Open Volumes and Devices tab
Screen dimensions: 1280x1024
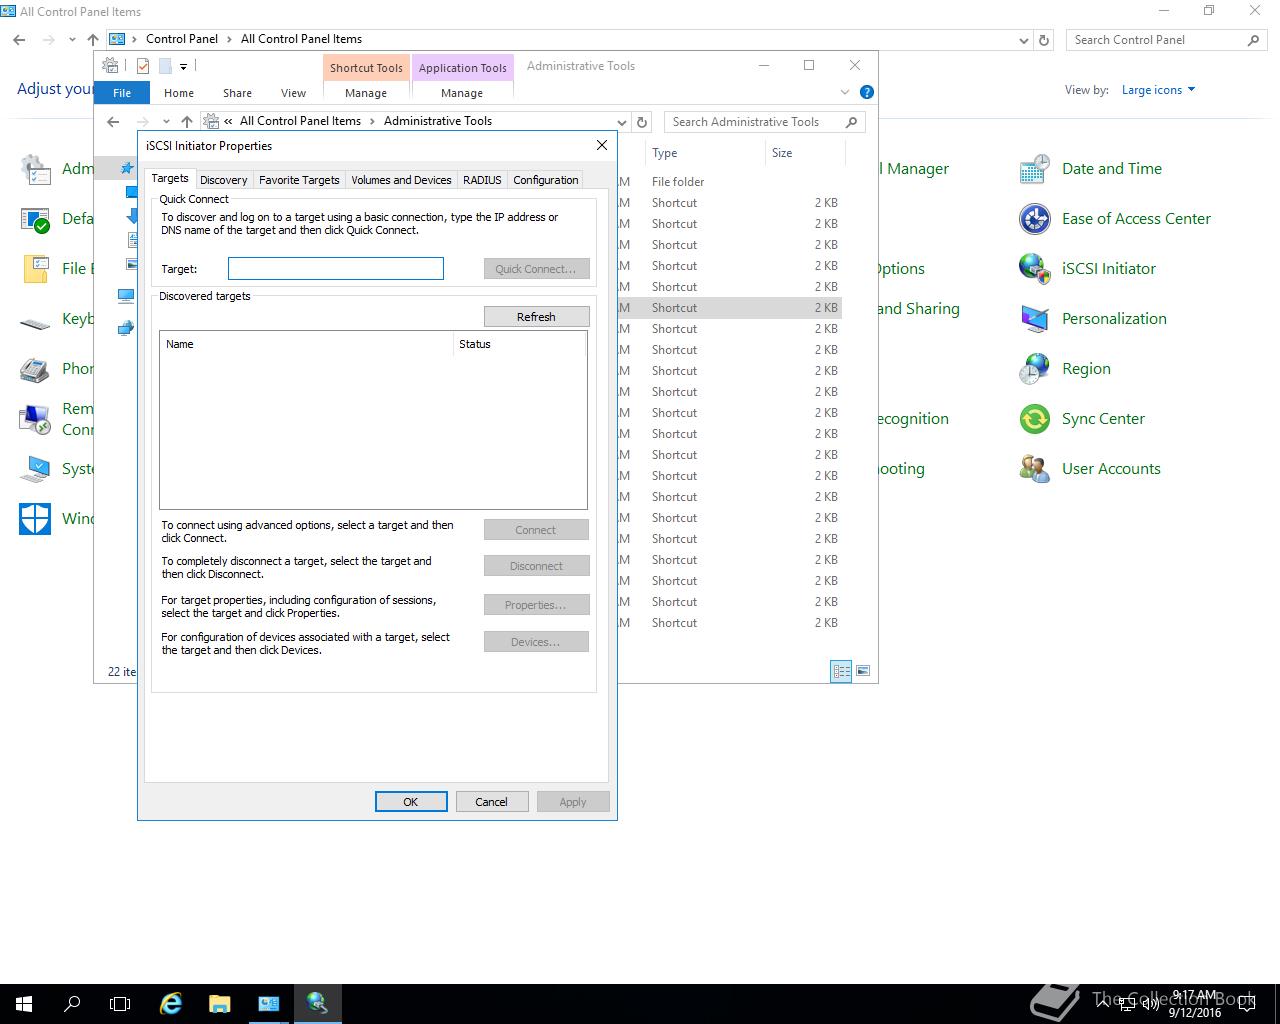pos(401,180)
